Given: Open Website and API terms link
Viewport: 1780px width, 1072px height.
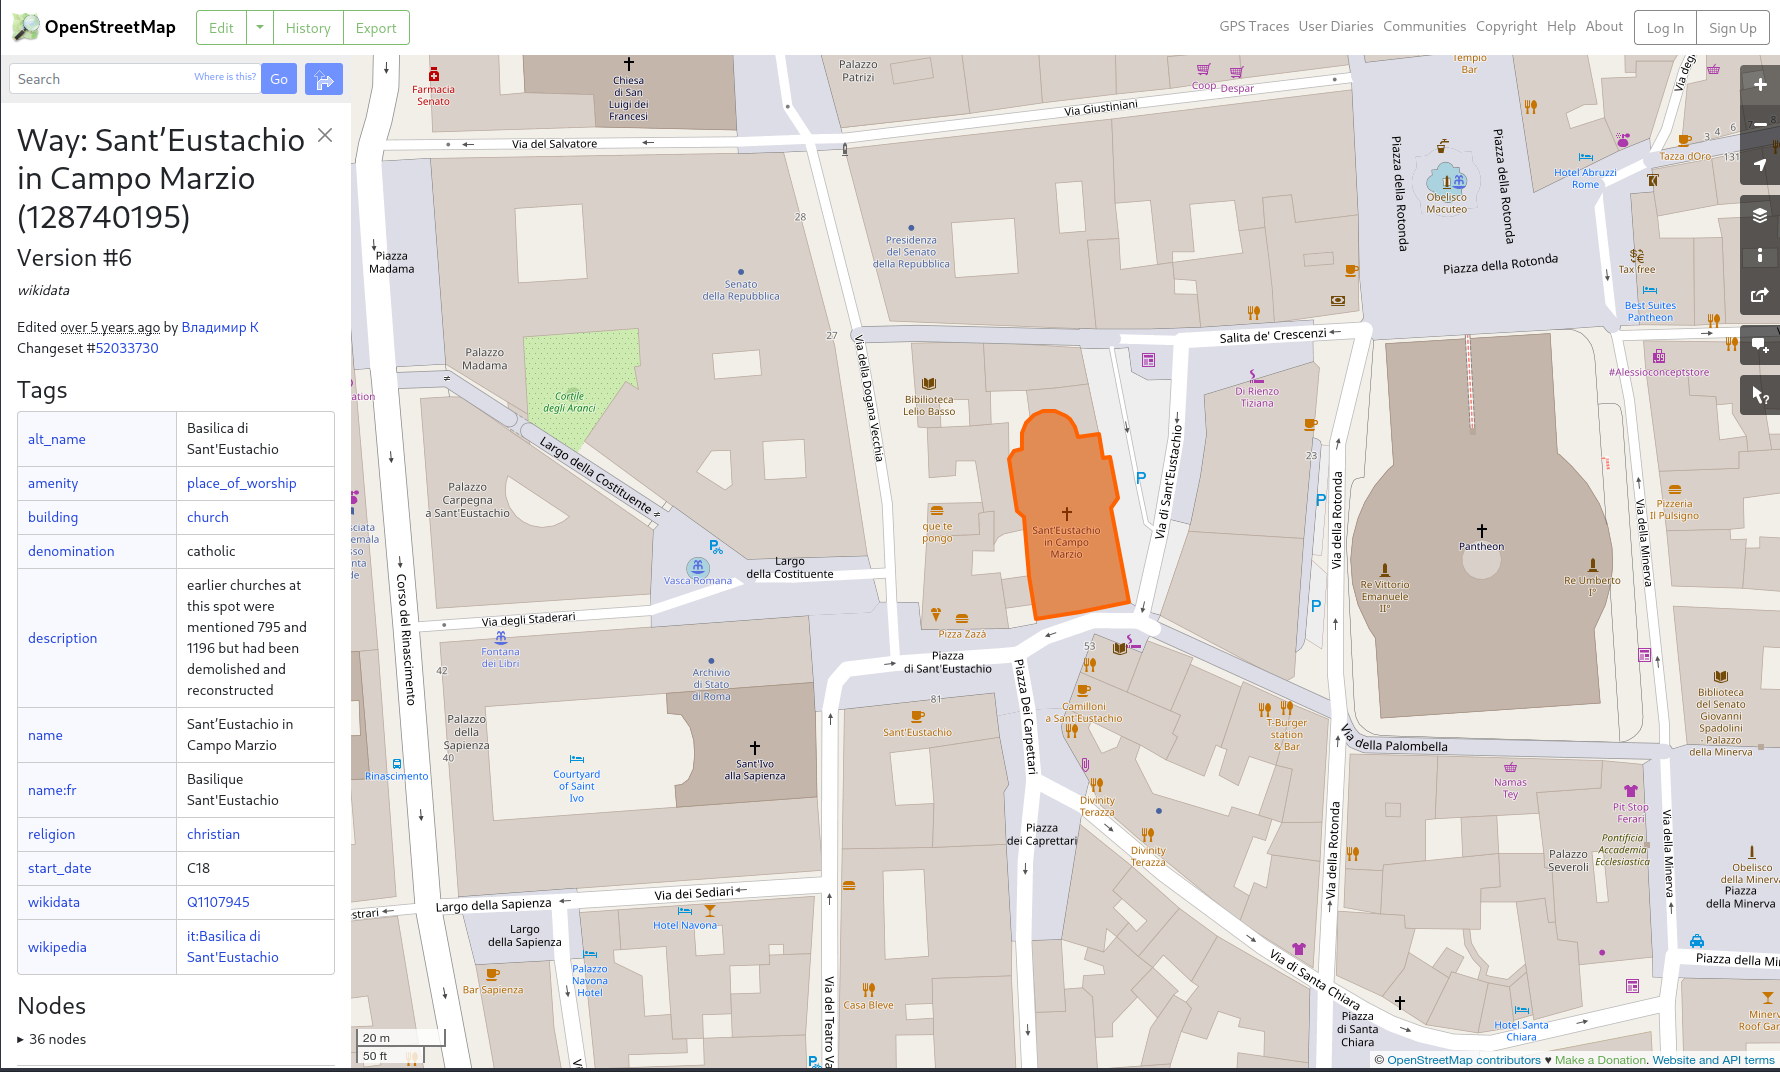Looking at the screenshot, I should coord(1713,1060).
